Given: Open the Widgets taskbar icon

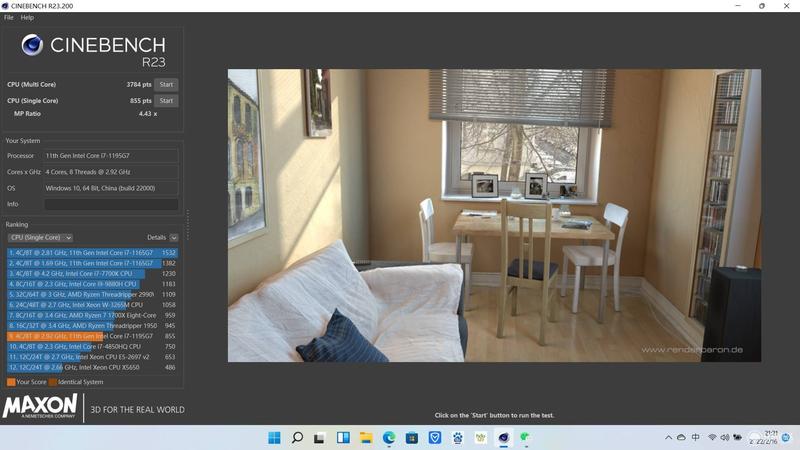Looking at the screenshot, I should 343,438.
